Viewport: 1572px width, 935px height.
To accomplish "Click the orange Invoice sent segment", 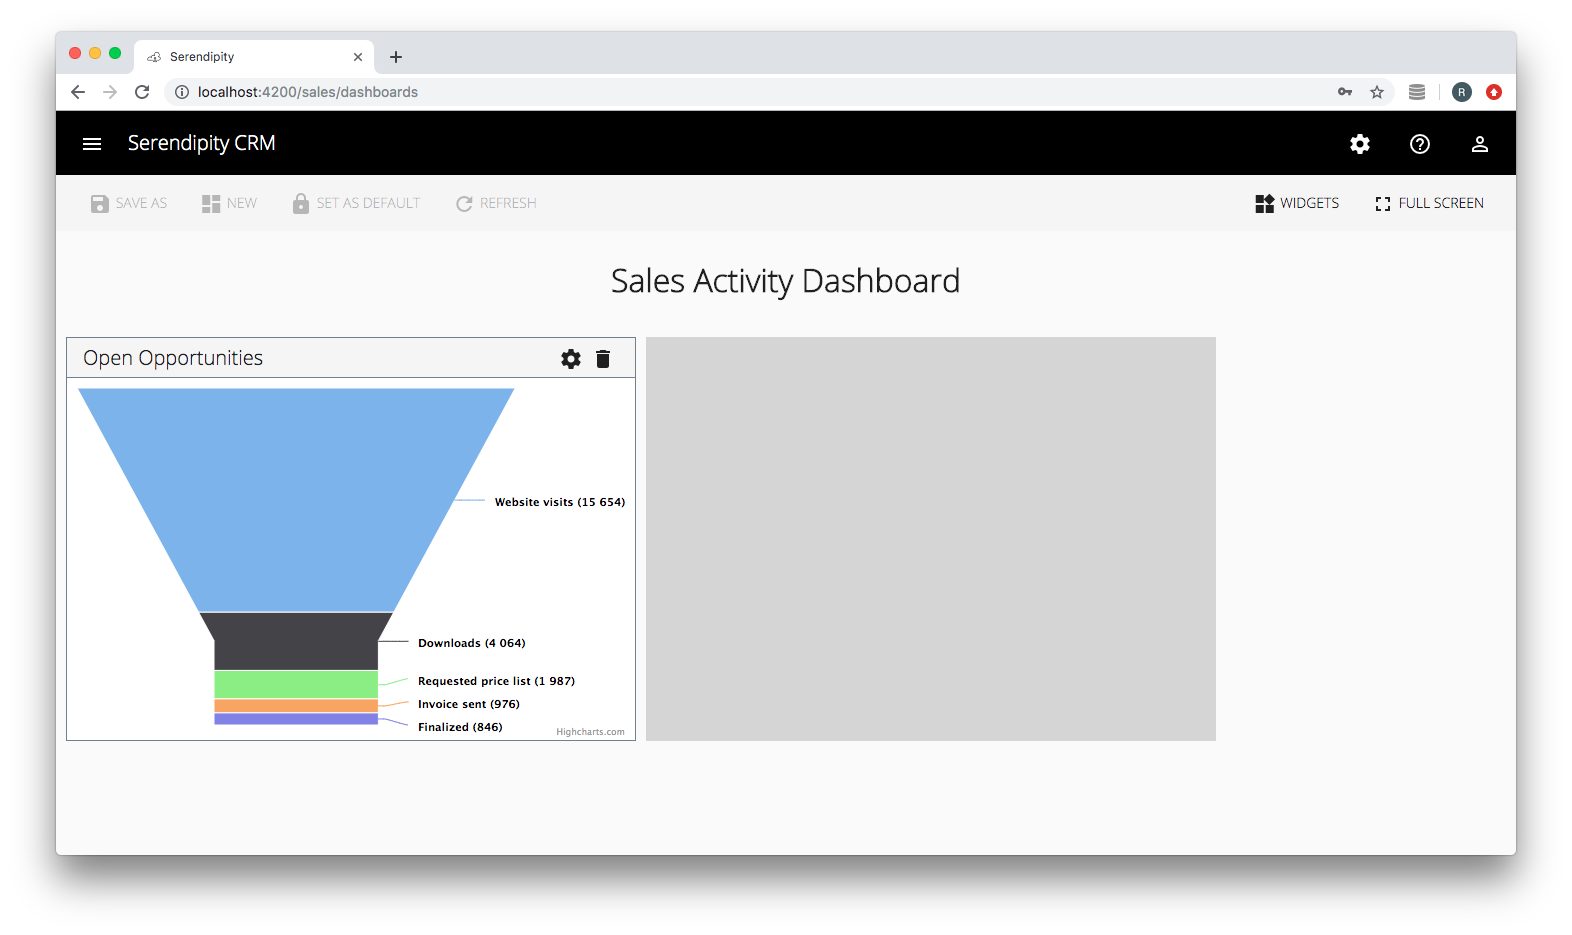I will [296, 706].
